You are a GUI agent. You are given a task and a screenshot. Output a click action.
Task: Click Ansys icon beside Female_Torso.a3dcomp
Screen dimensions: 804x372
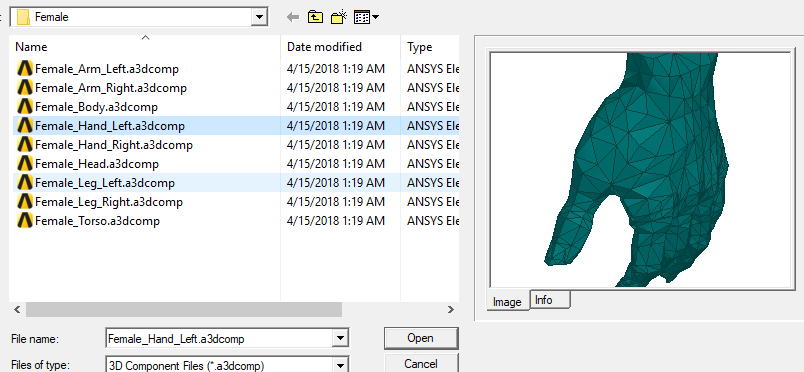coord(25,221)
